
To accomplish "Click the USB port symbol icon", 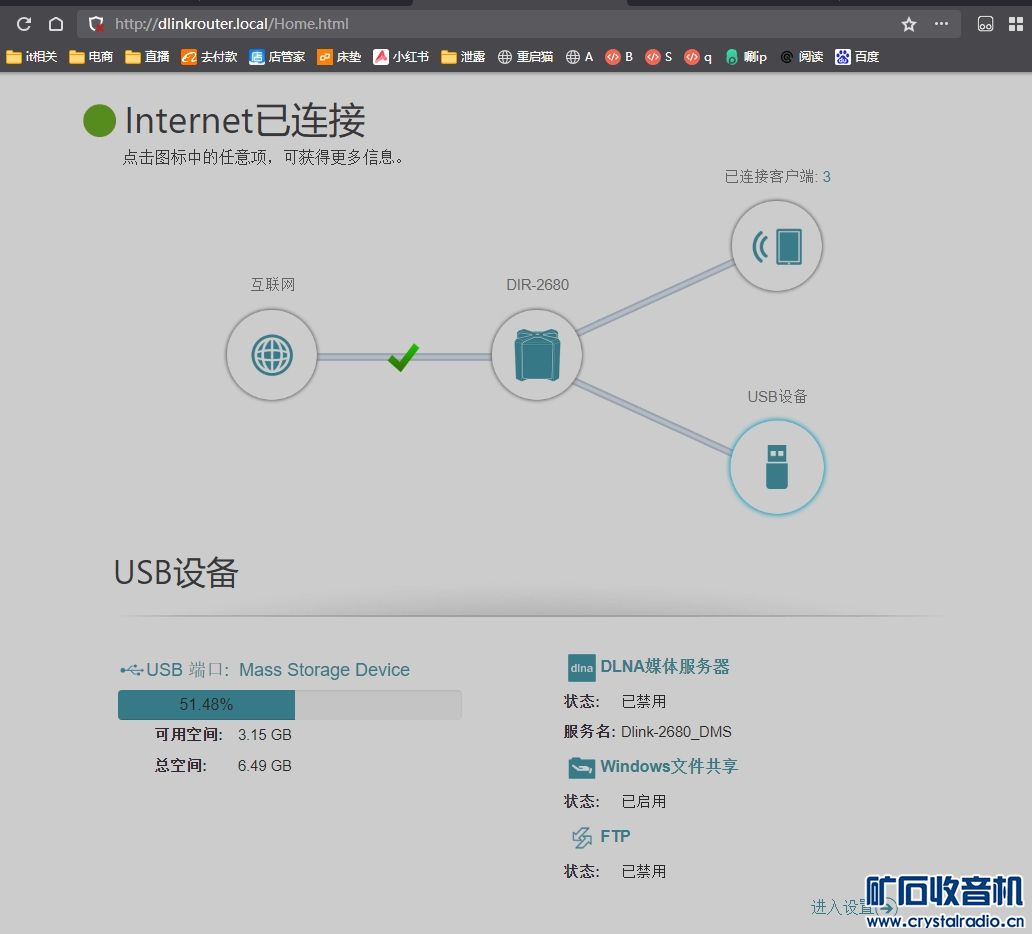I will point(131,670).
